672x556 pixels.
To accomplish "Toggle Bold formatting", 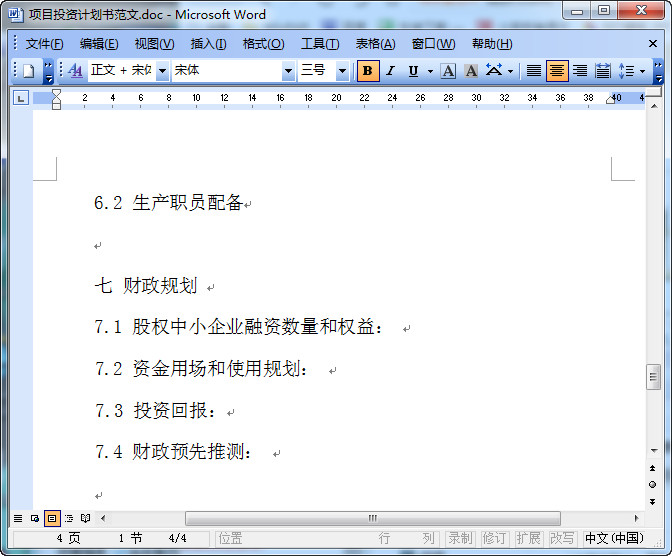I will (x=368, y=71).
